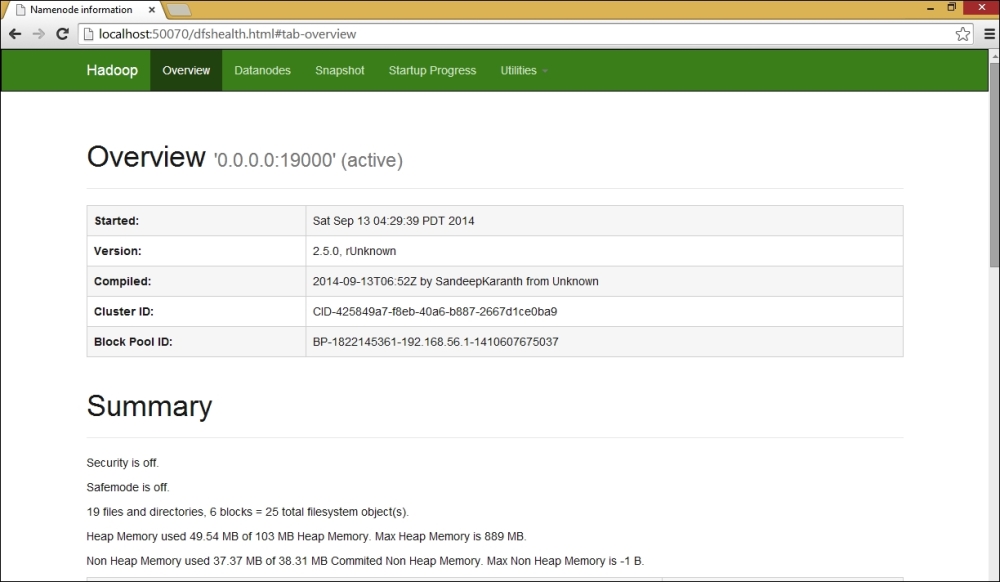Minimize the browser window
Image resolution: width=1000 pixels, height=582 pixels.
tap(930, 8)
